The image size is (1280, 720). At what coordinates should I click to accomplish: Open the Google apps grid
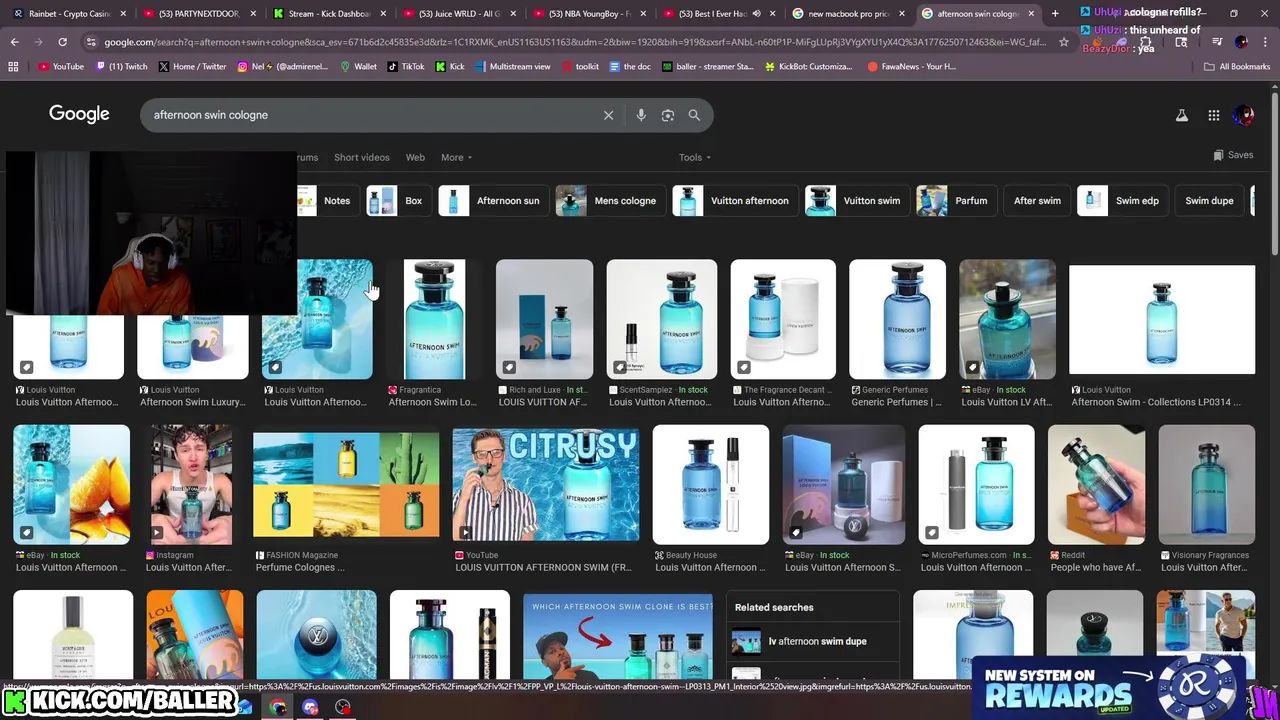[x=1214, y=115]
